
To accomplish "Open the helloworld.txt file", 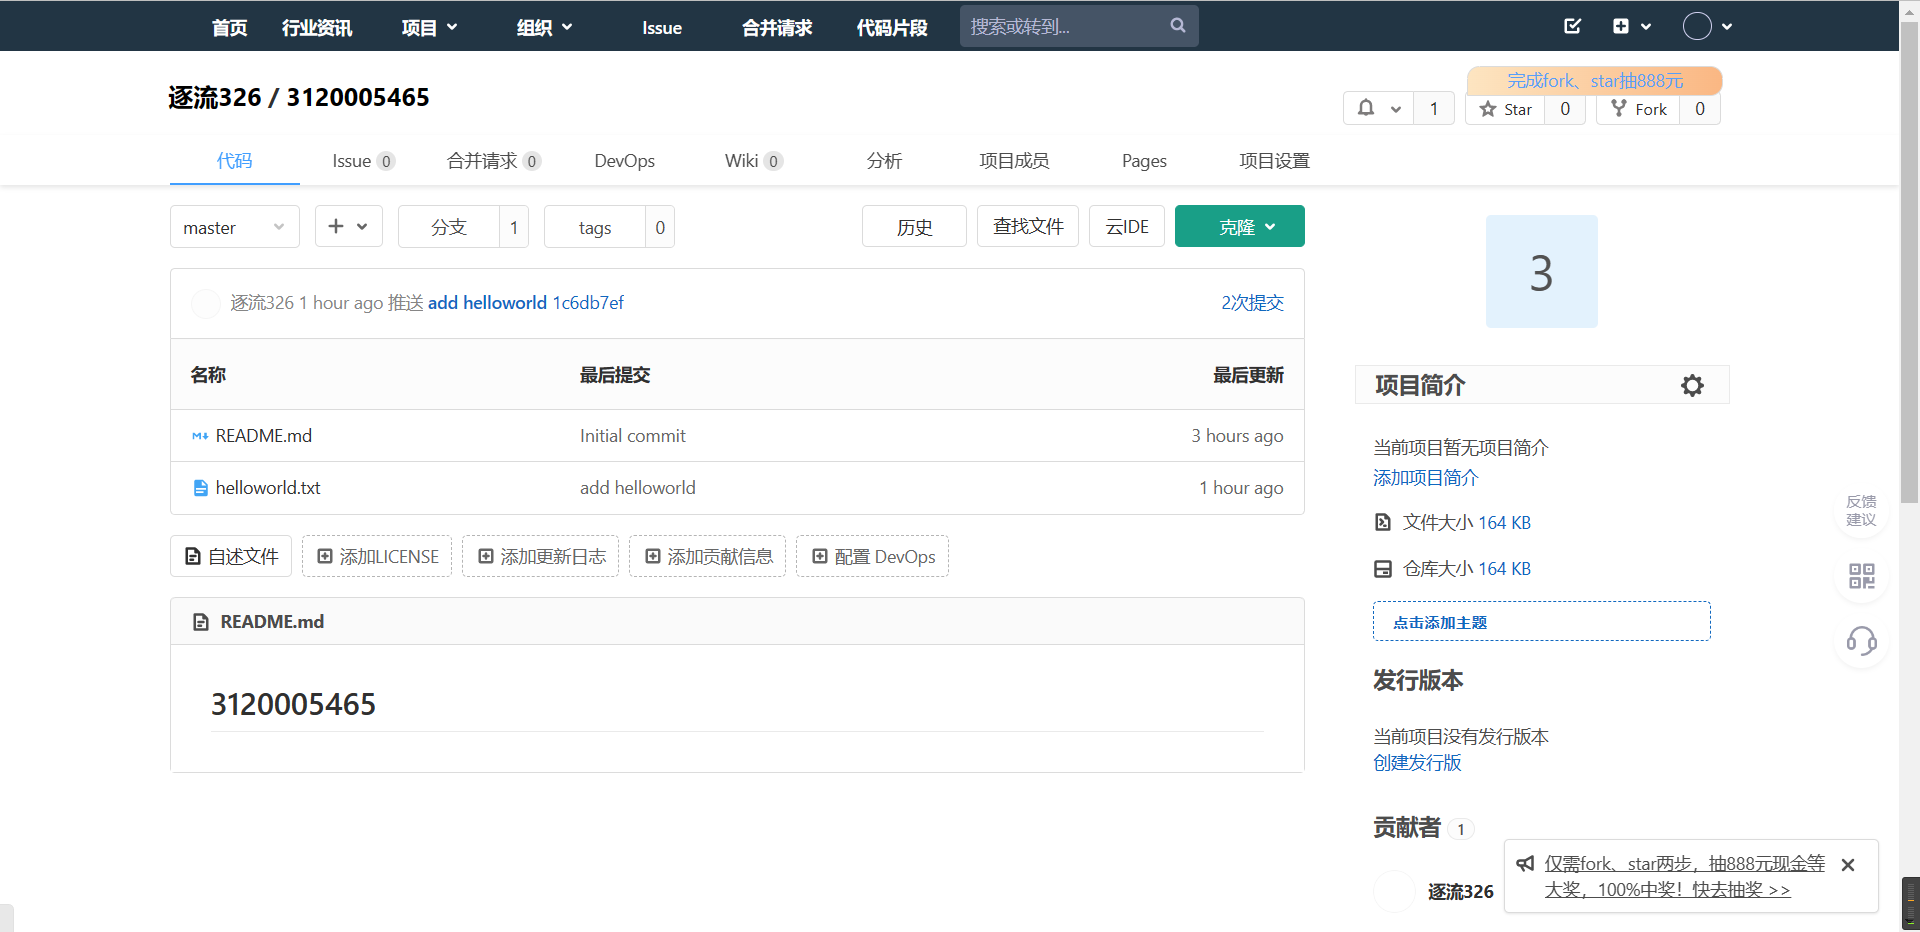I will pos(268,488).
